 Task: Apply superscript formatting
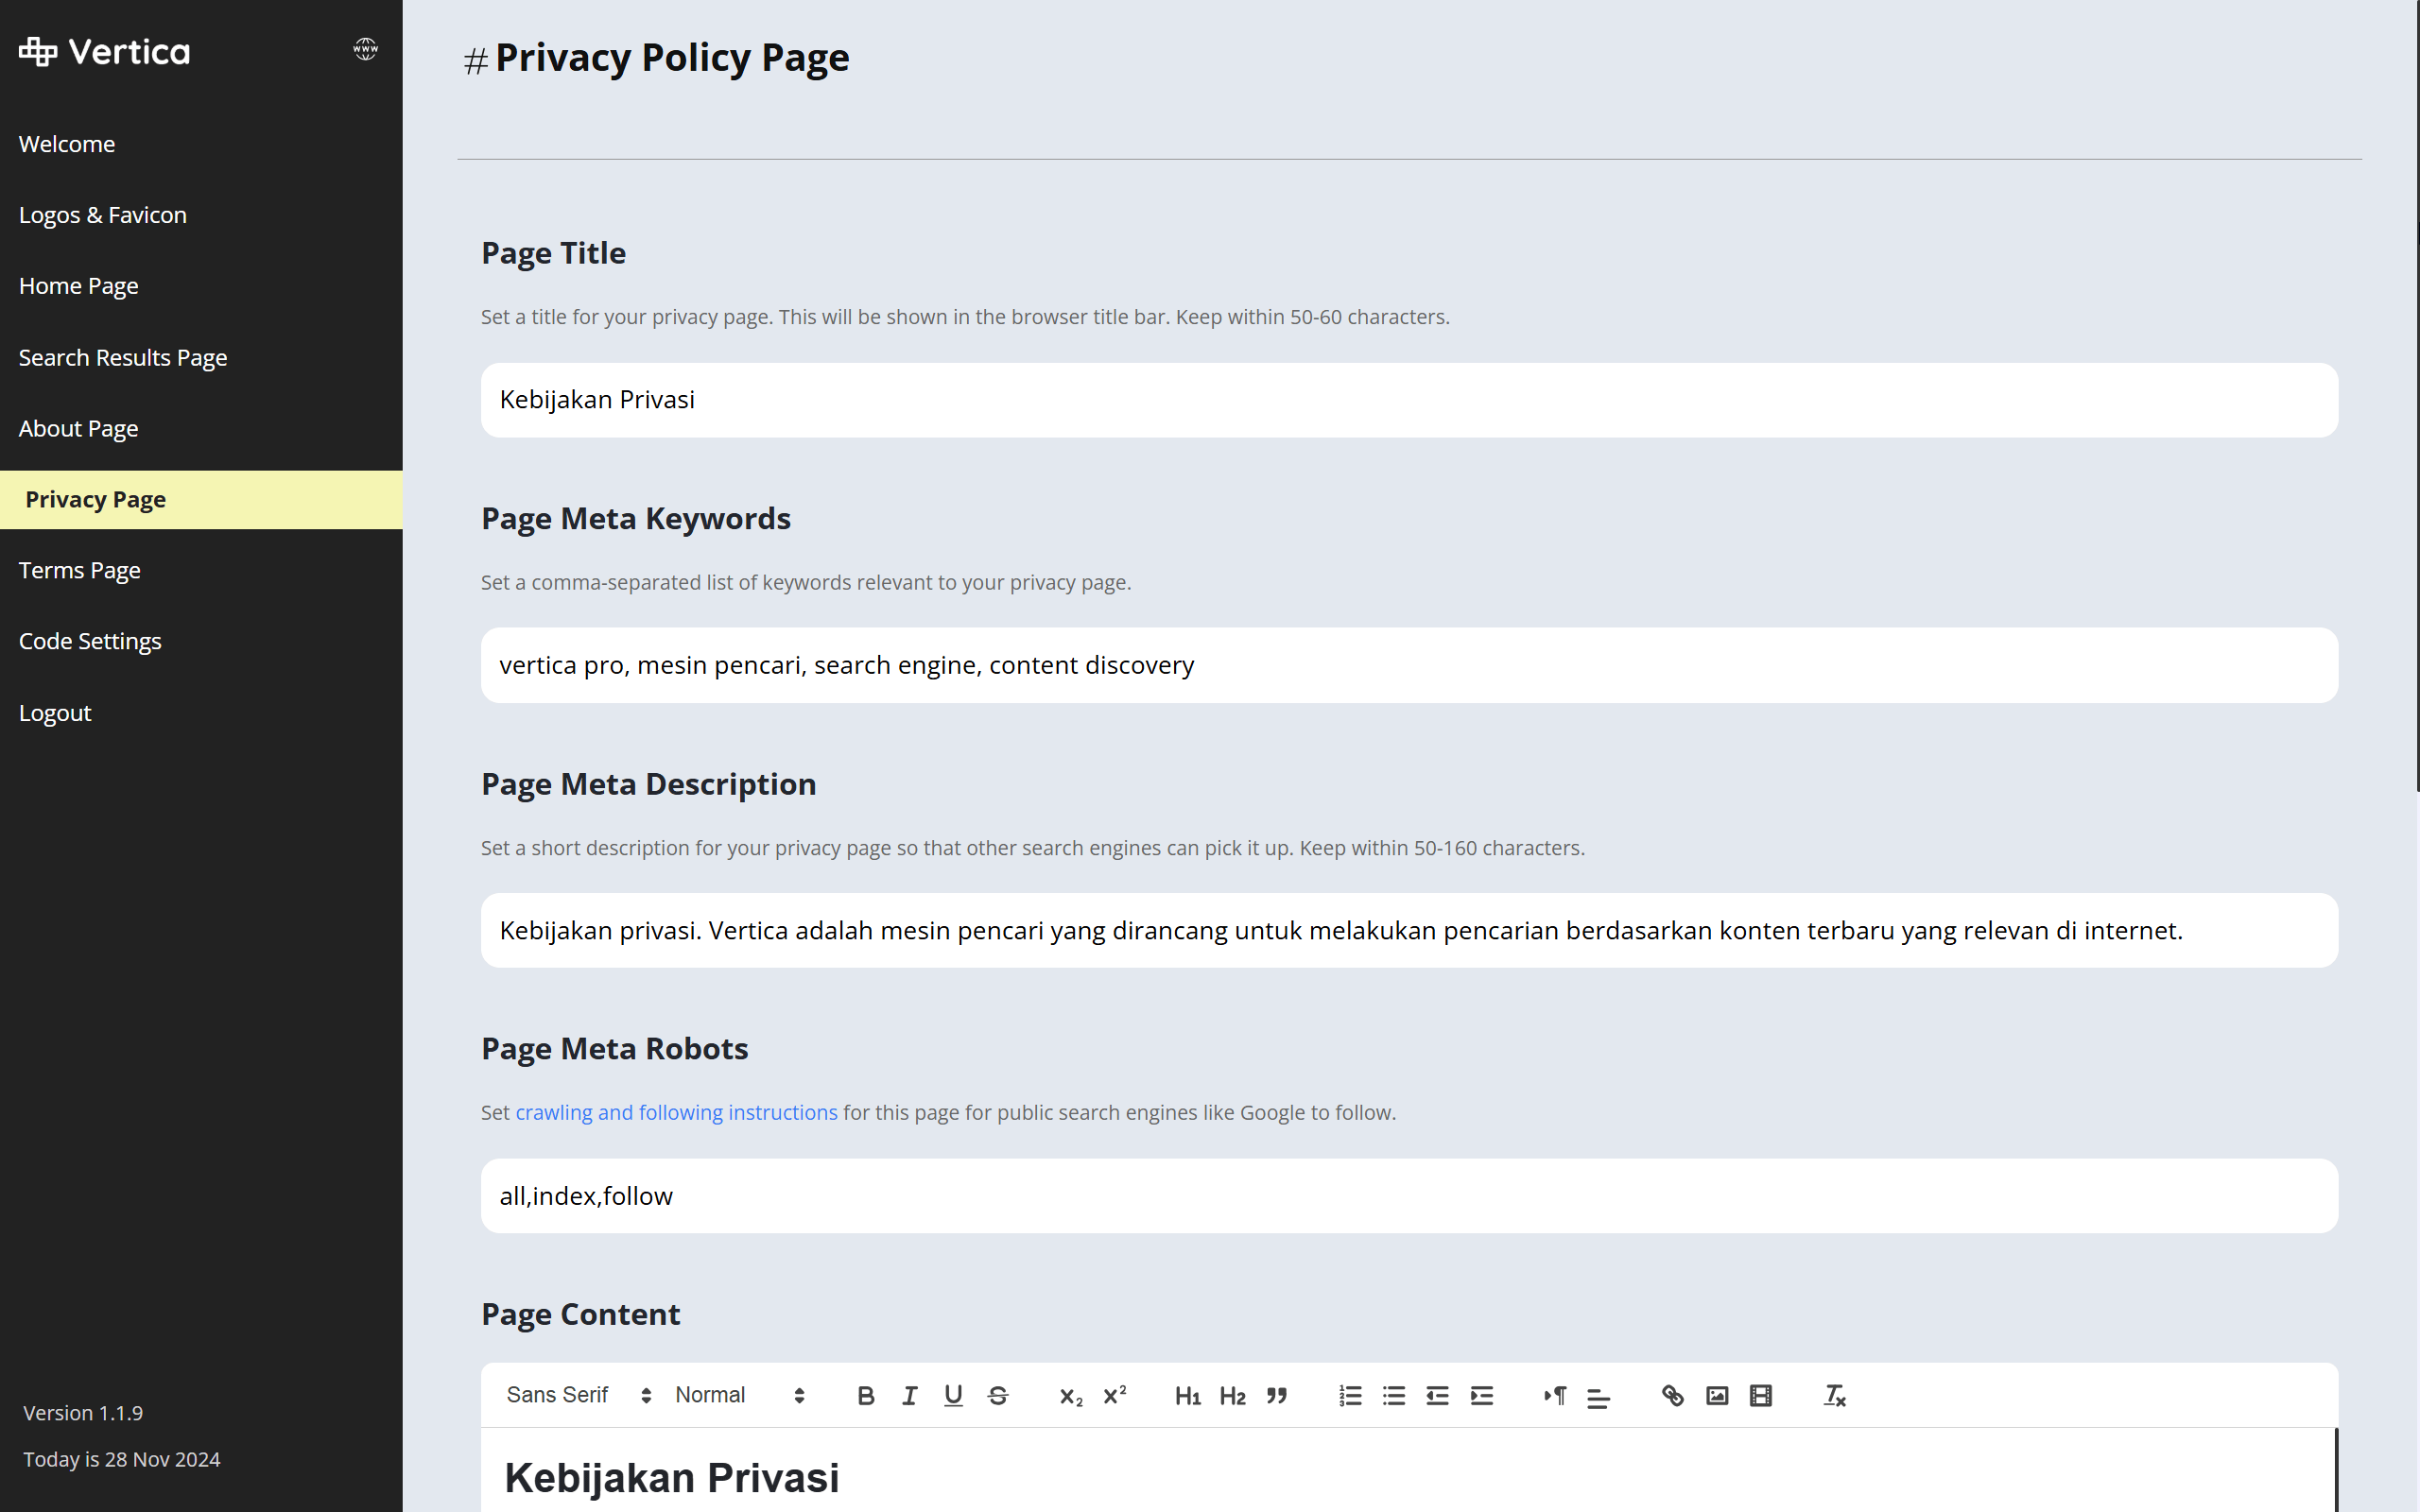tap(1113, 1395)
